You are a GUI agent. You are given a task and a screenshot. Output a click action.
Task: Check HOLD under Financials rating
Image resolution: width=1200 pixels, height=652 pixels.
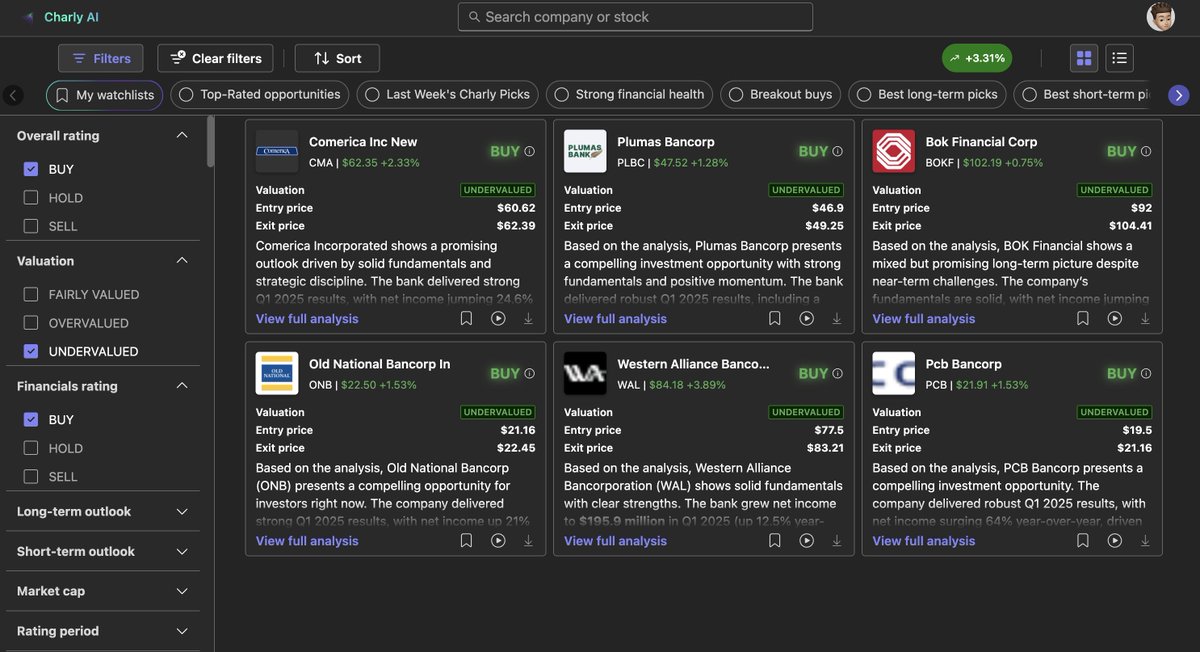click(x=31, y=448)
